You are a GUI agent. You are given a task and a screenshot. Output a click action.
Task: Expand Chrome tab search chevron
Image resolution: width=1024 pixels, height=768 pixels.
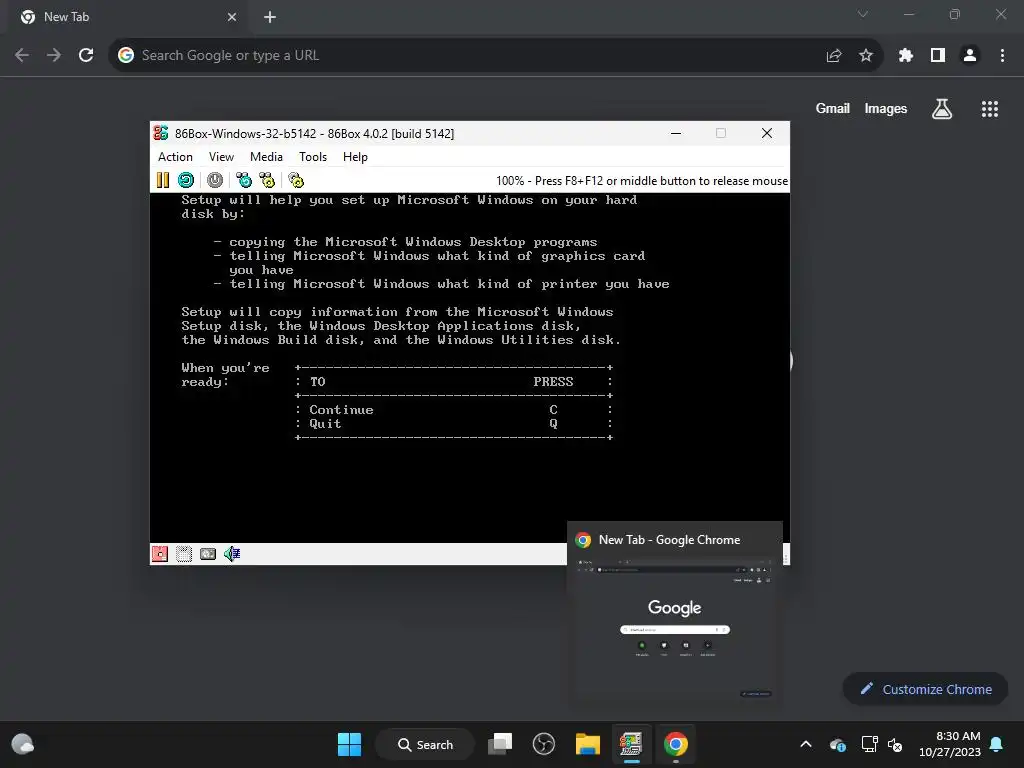pos(863,14)
